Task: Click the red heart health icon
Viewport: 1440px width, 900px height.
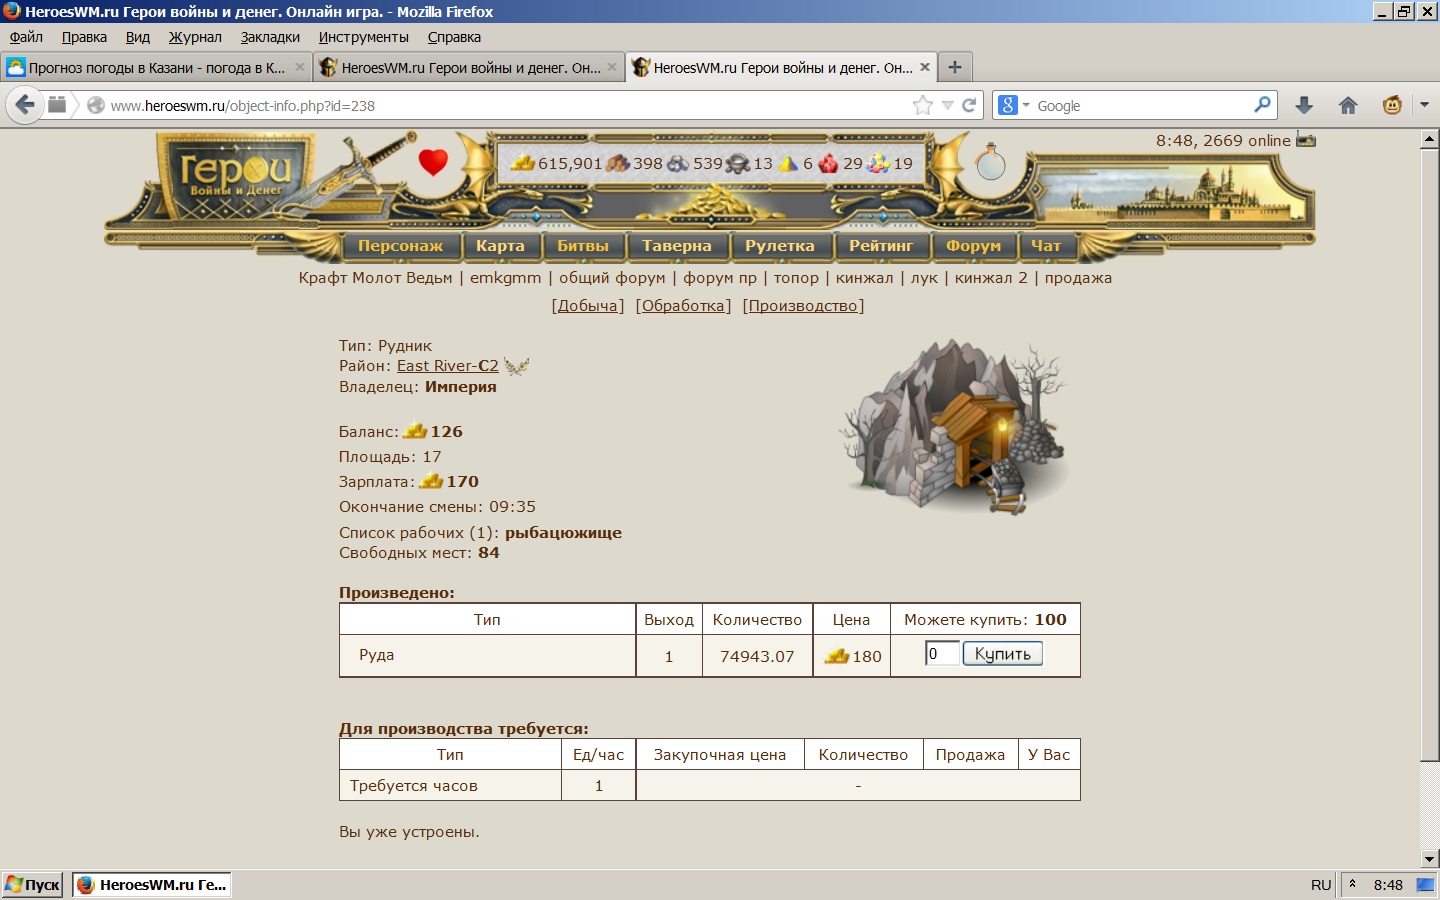Action: click(433, 161)
